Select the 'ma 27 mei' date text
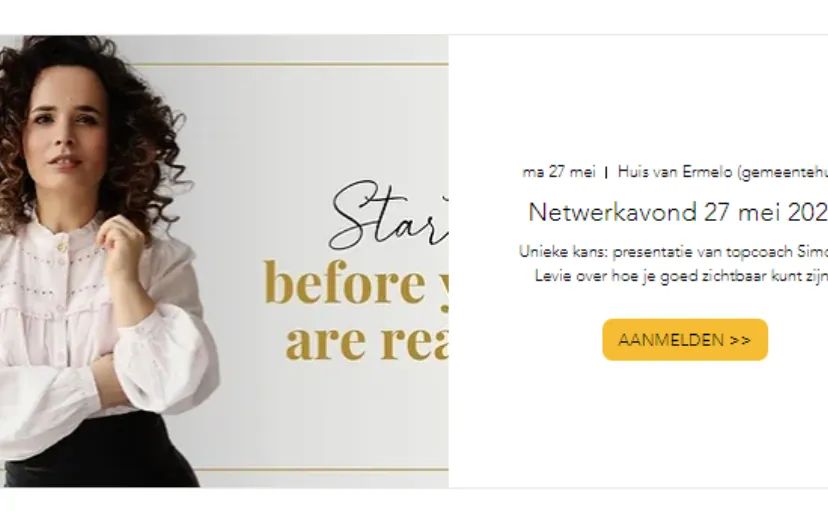Screen dimensions: 828x518 point(559,172)
